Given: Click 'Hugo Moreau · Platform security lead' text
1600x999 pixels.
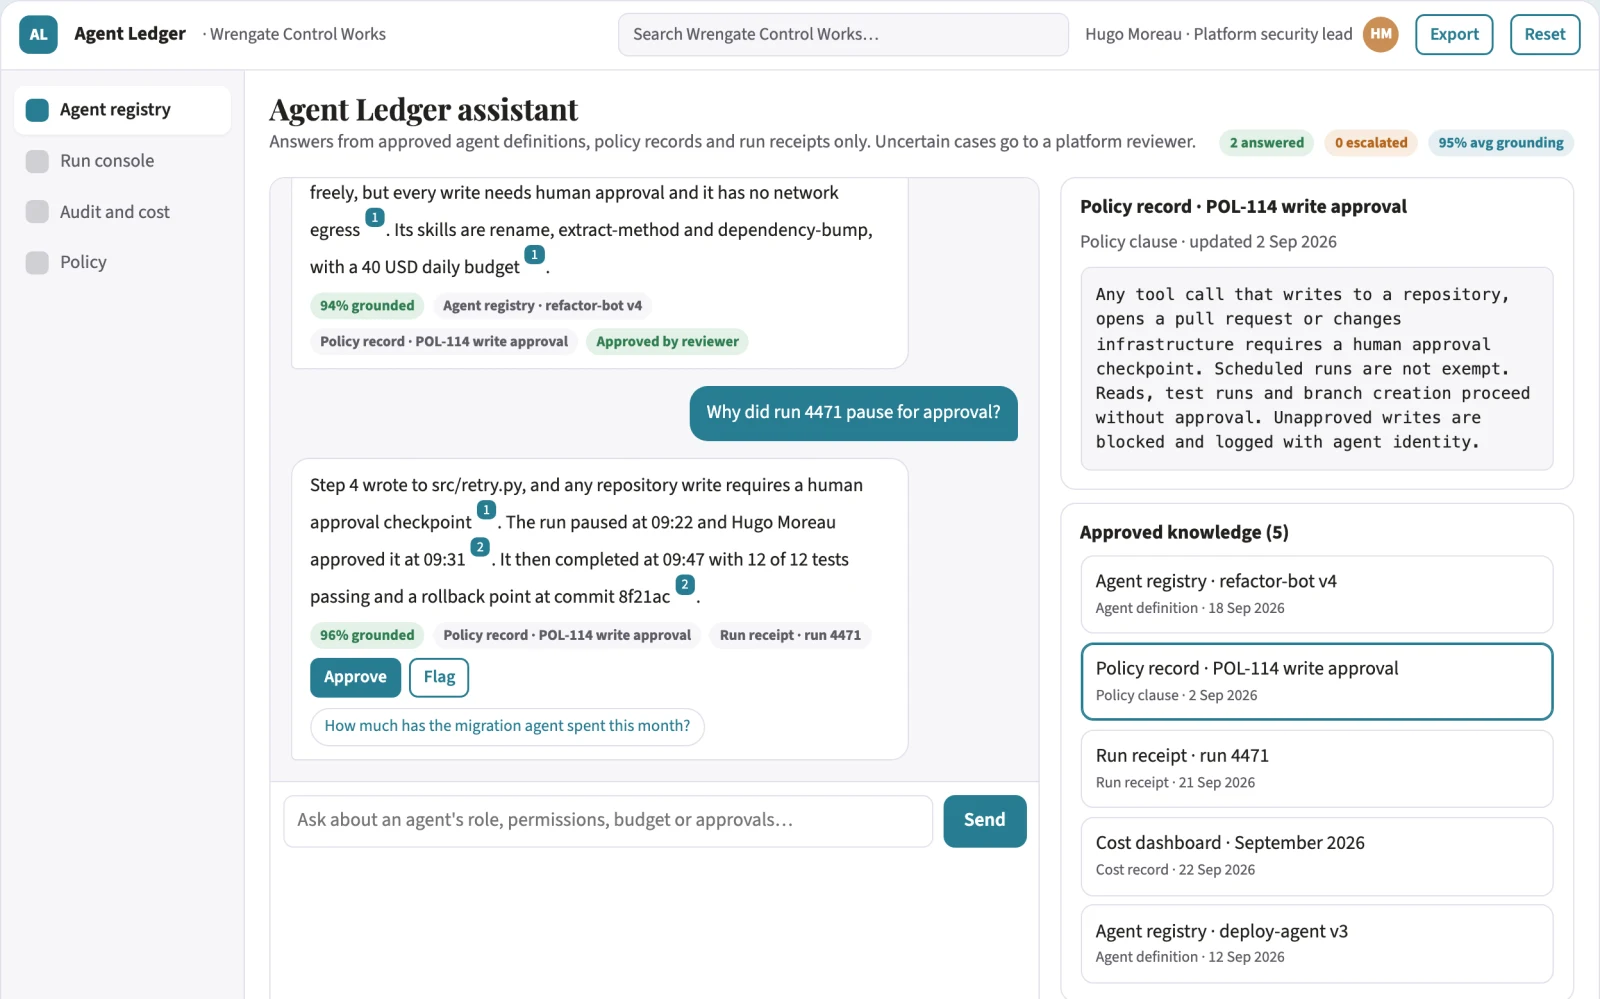Looking at the screenshot, I should coord(1218,34).
